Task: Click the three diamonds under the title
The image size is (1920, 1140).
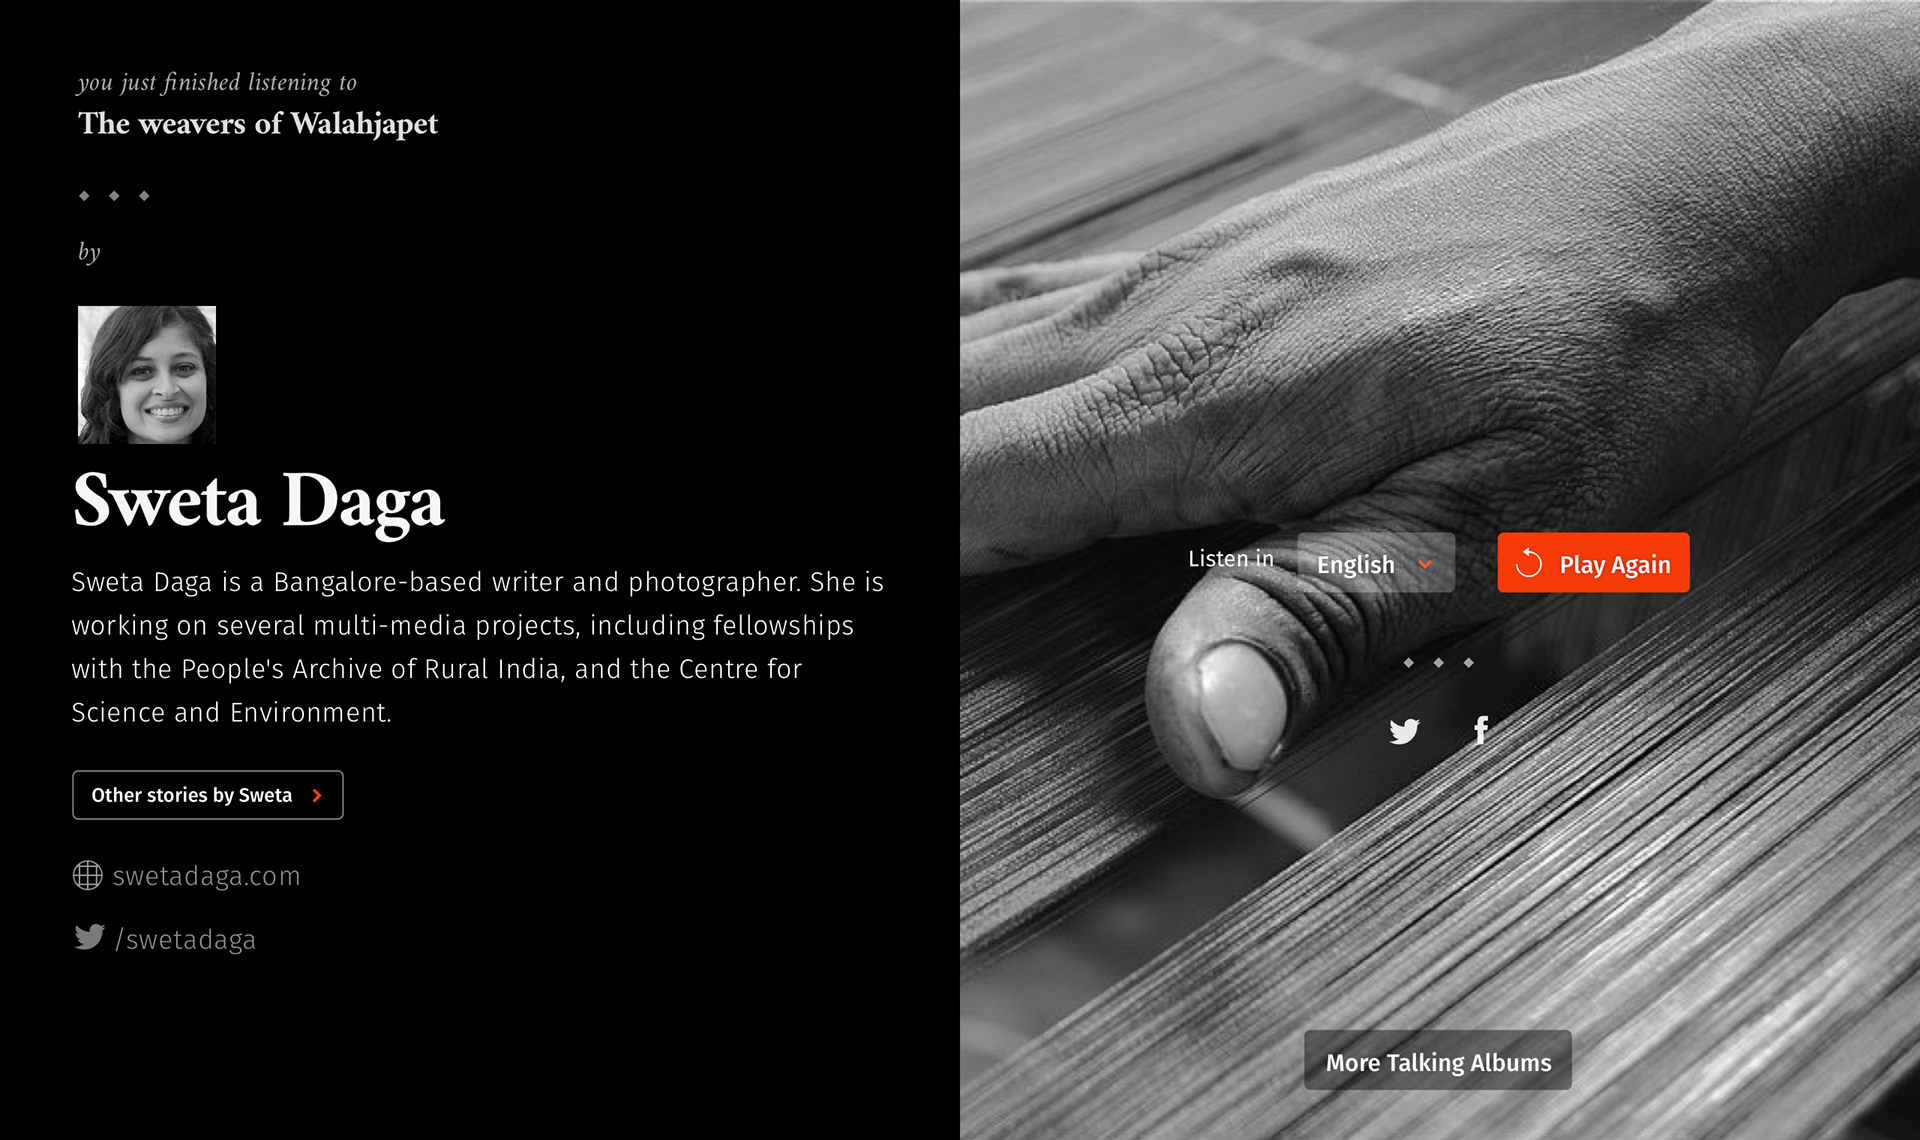Action: pyautogui.click(x=114, y=196)
